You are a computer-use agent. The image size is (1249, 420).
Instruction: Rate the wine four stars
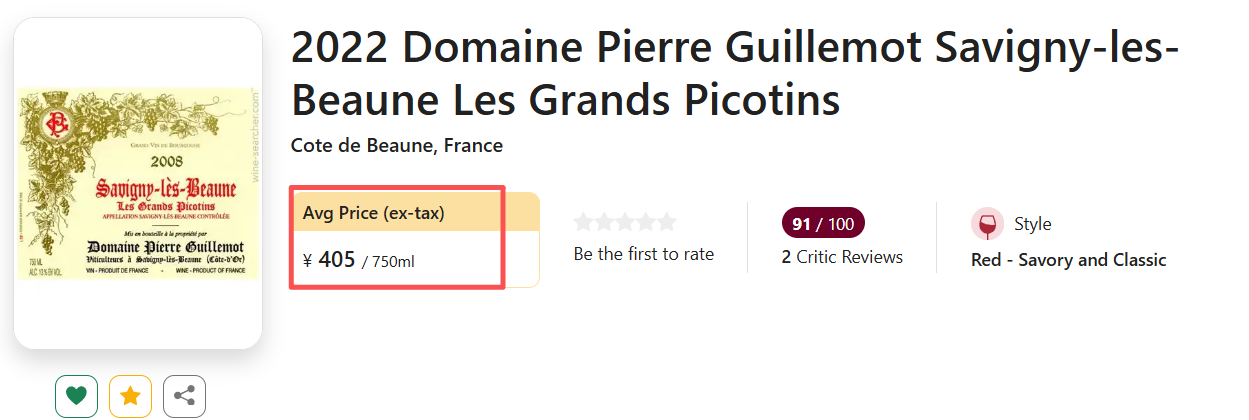(646, 222)
